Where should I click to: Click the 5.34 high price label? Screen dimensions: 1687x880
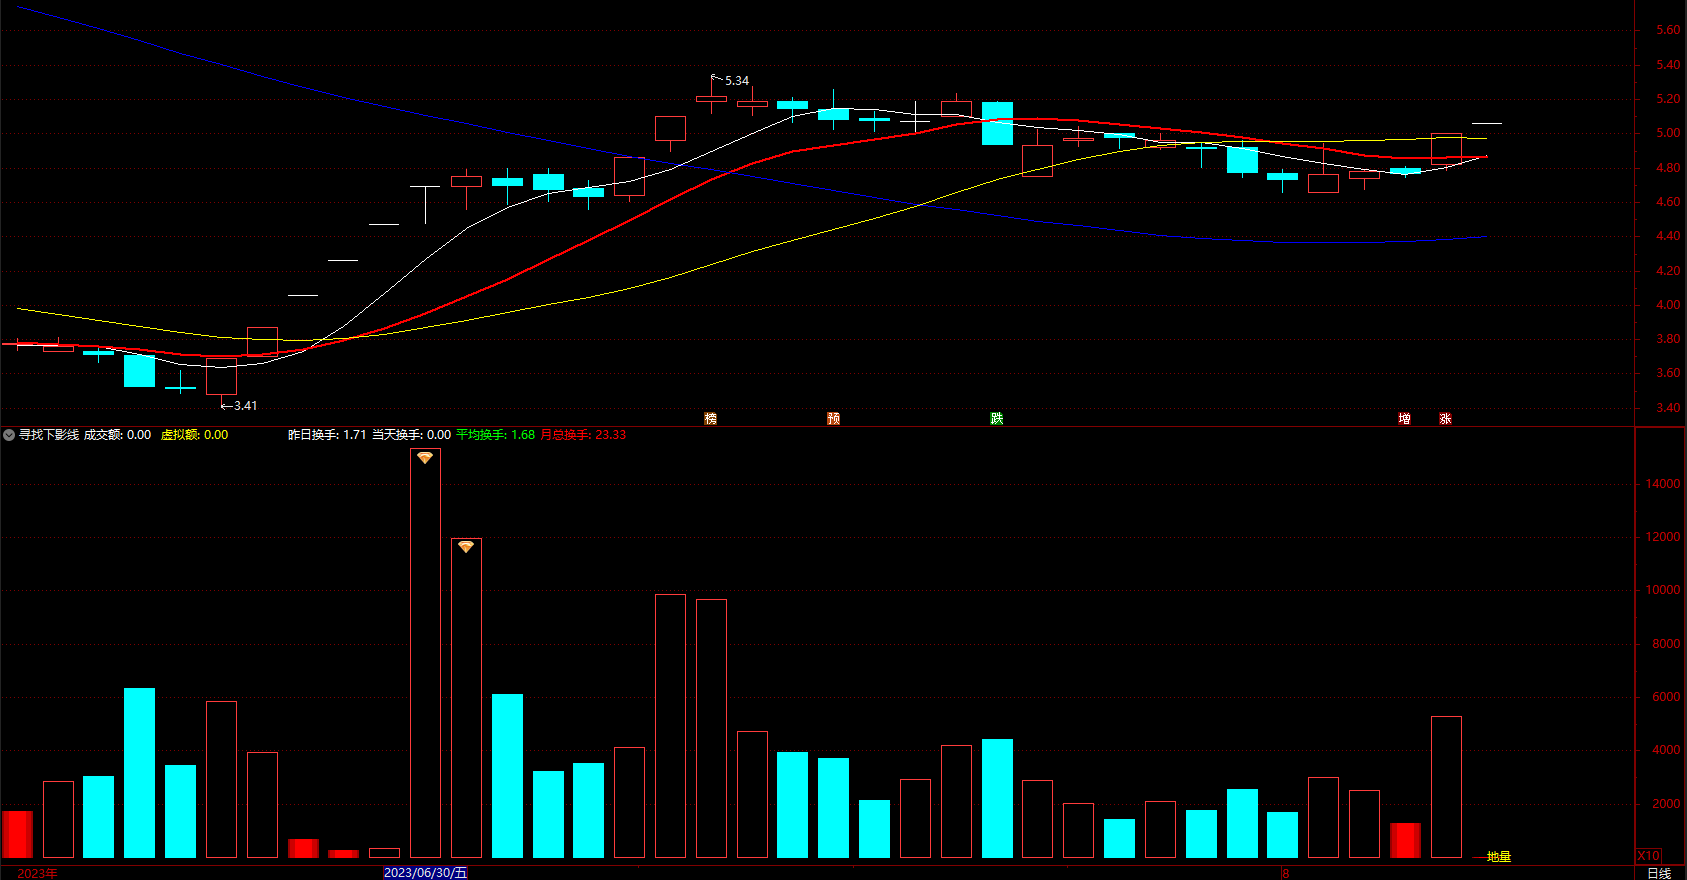[737, 81]
